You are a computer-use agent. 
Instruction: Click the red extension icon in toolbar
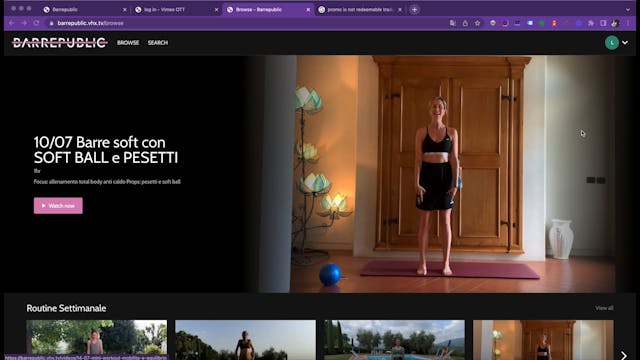554,23
